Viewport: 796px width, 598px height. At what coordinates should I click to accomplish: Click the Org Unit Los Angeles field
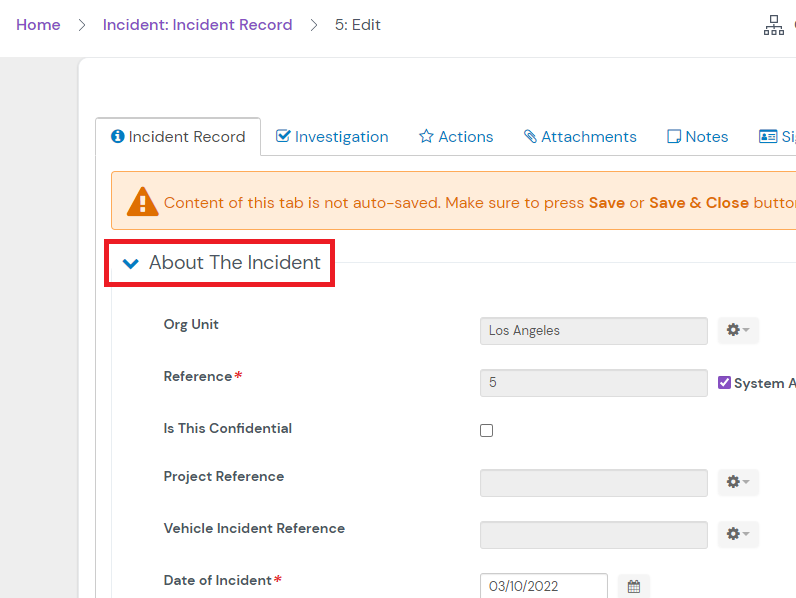click(593, 330)
